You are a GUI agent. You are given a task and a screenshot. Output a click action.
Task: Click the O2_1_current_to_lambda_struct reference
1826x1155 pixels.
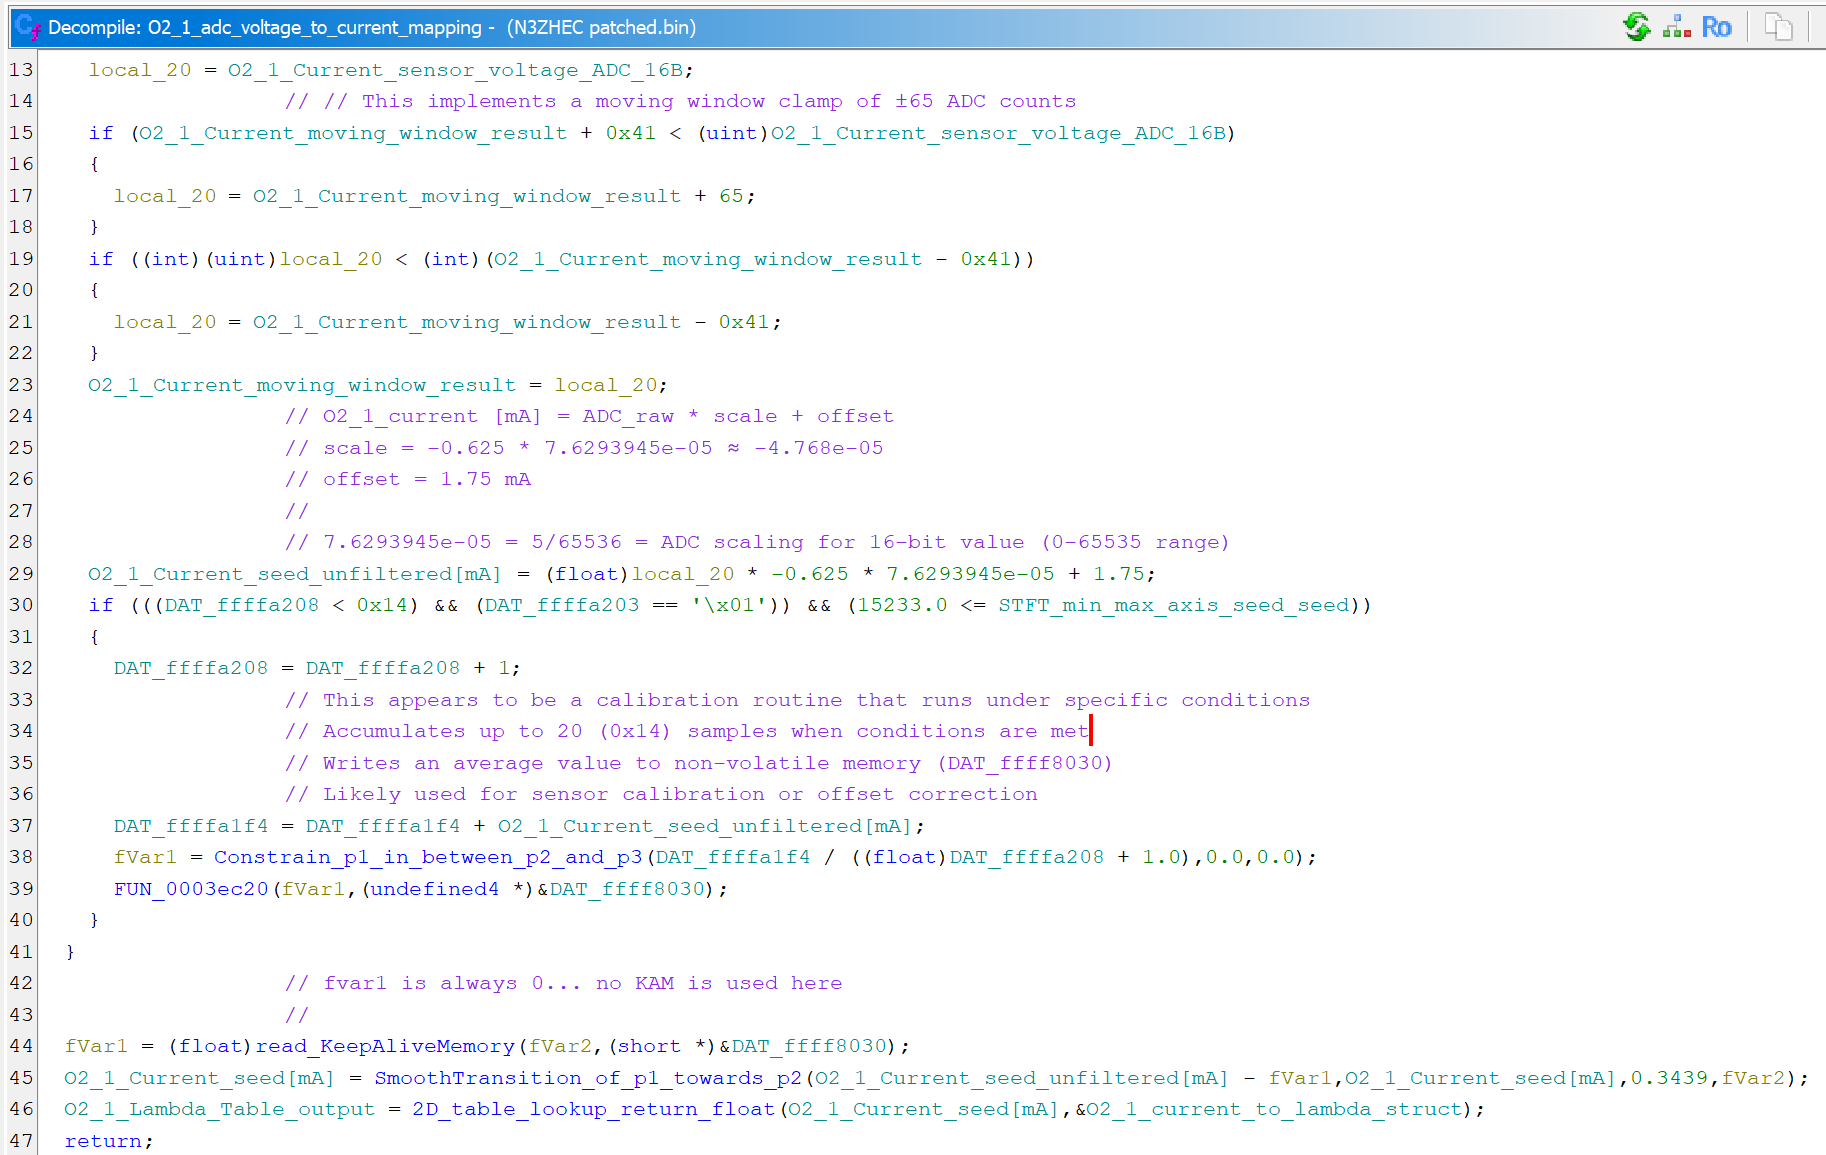coord(1270,1109)
